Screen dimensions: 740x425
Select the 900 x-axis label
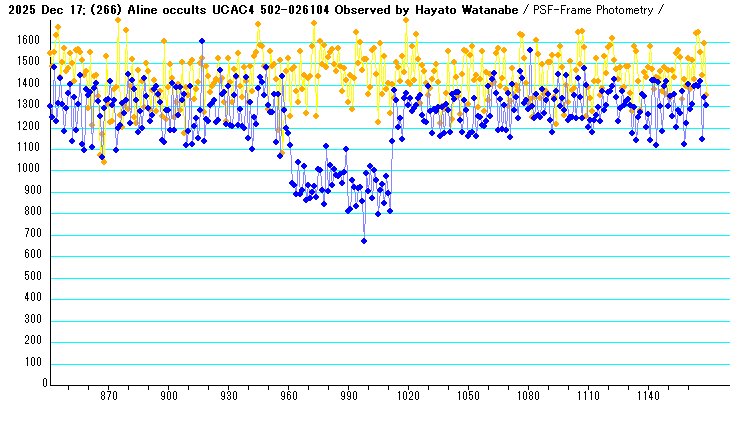(169, 397)
